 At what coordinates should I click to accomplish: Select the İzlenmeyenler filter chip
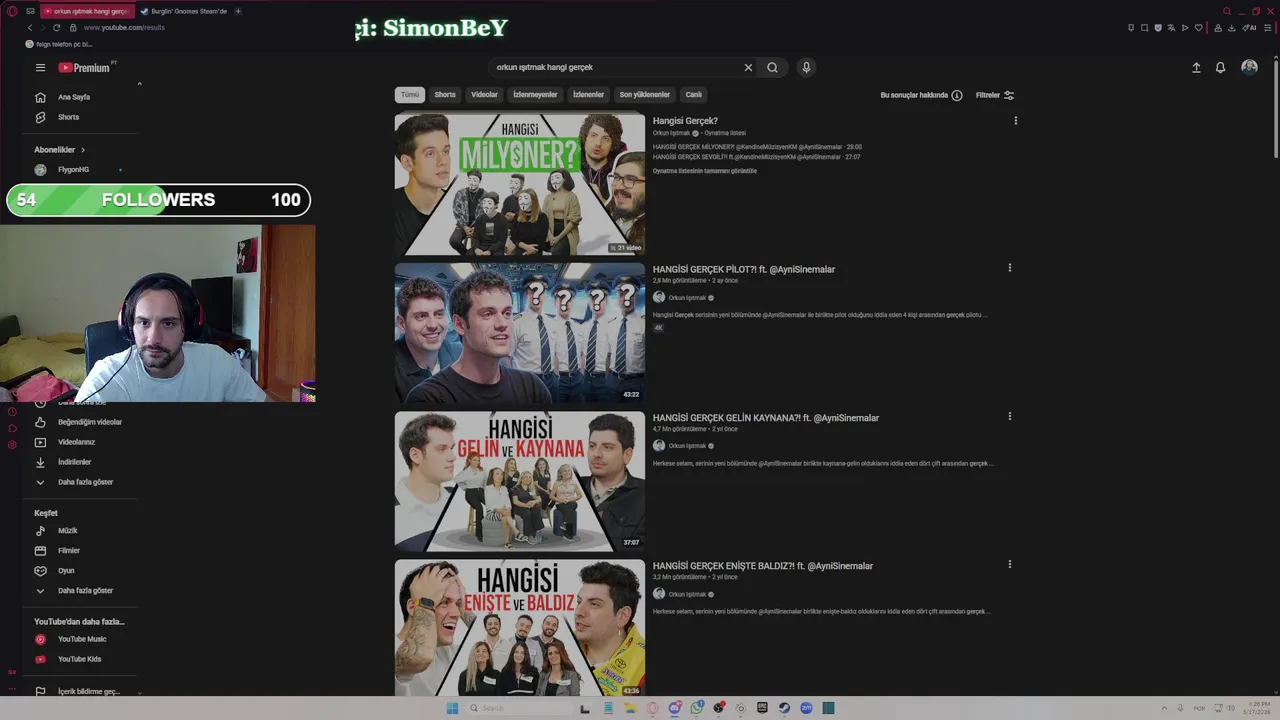coord(535,95)
